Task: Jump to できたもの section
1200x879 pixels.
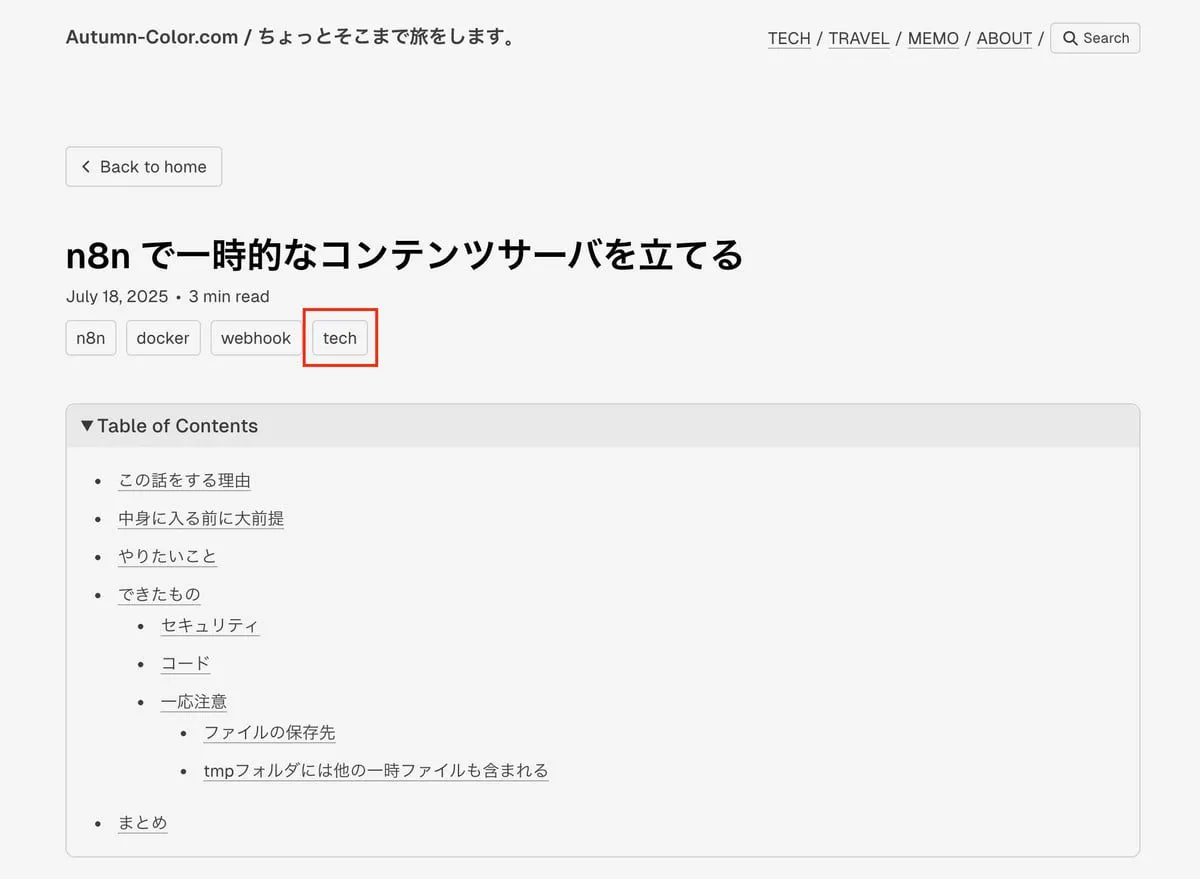Action: coord(159,595)
